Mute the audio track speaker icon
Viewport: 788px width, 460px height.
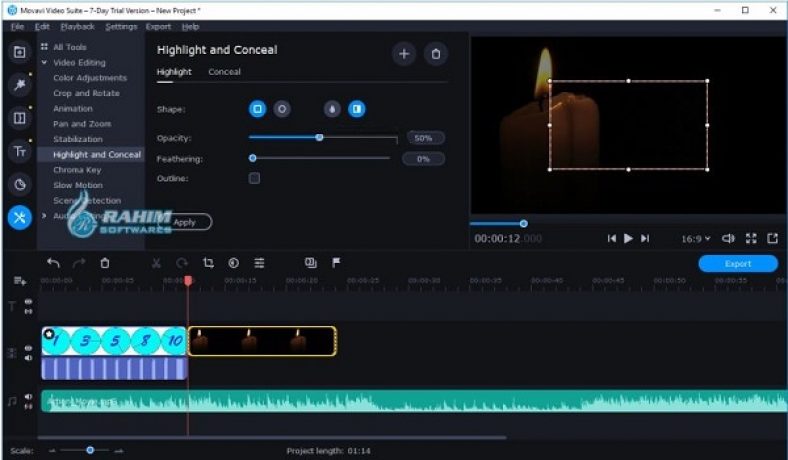(28, 397)
